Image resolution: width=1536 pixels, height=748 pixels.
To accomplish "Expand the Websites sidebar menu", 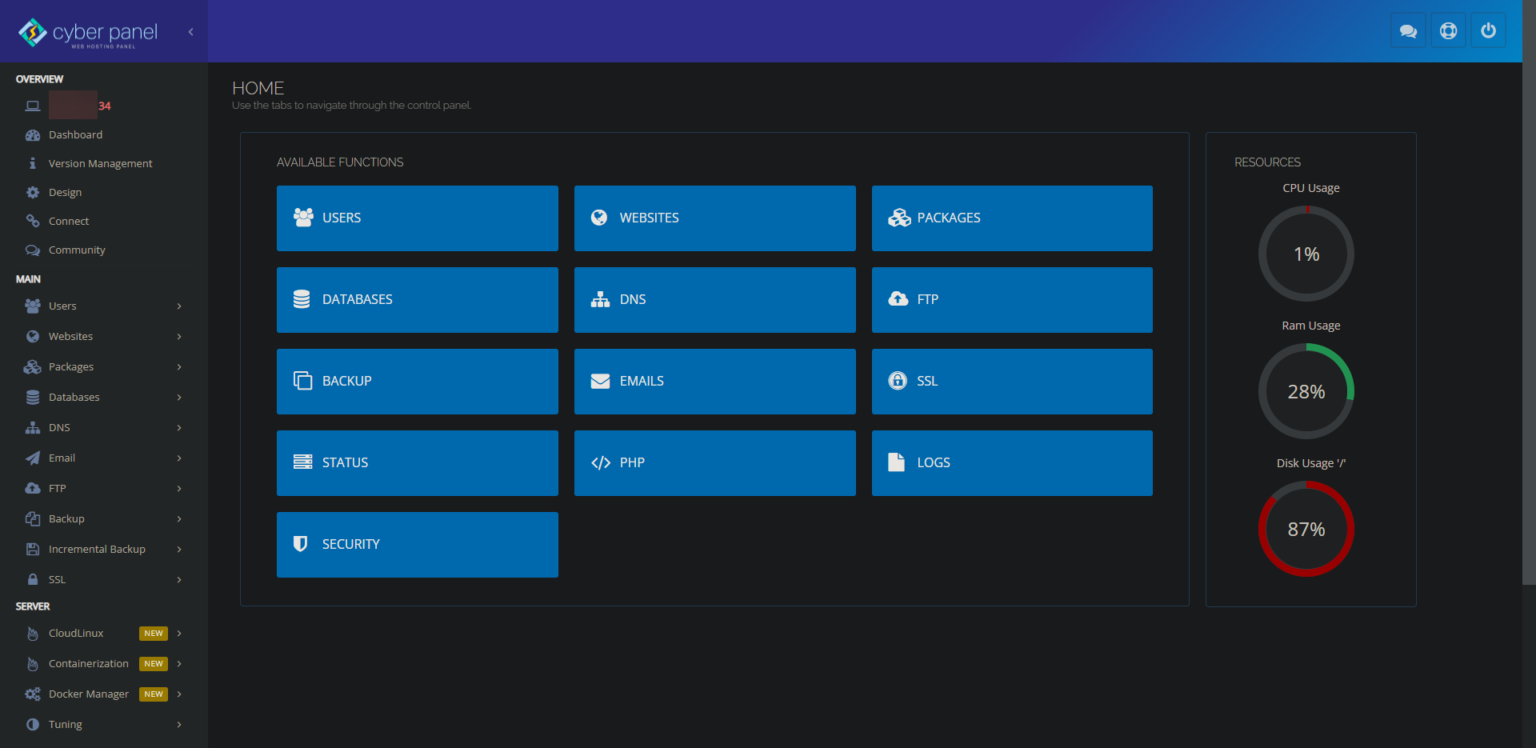I will (x=102, y=336).
